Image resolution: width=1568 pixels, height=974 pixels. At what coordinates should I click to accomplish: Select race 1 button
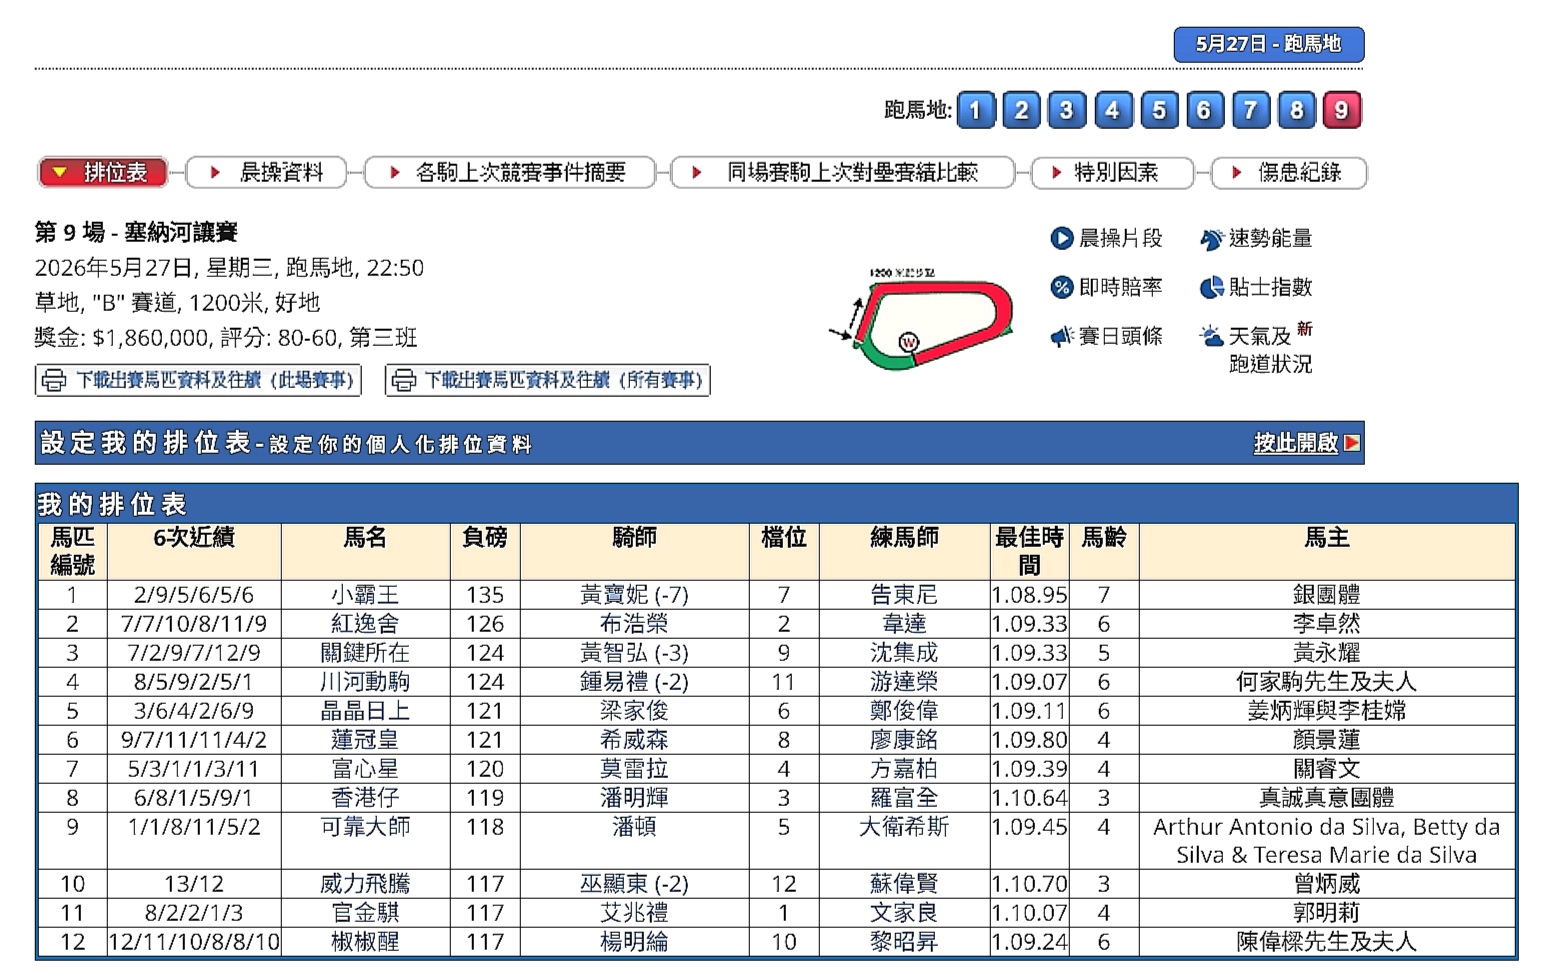[976, 110]
